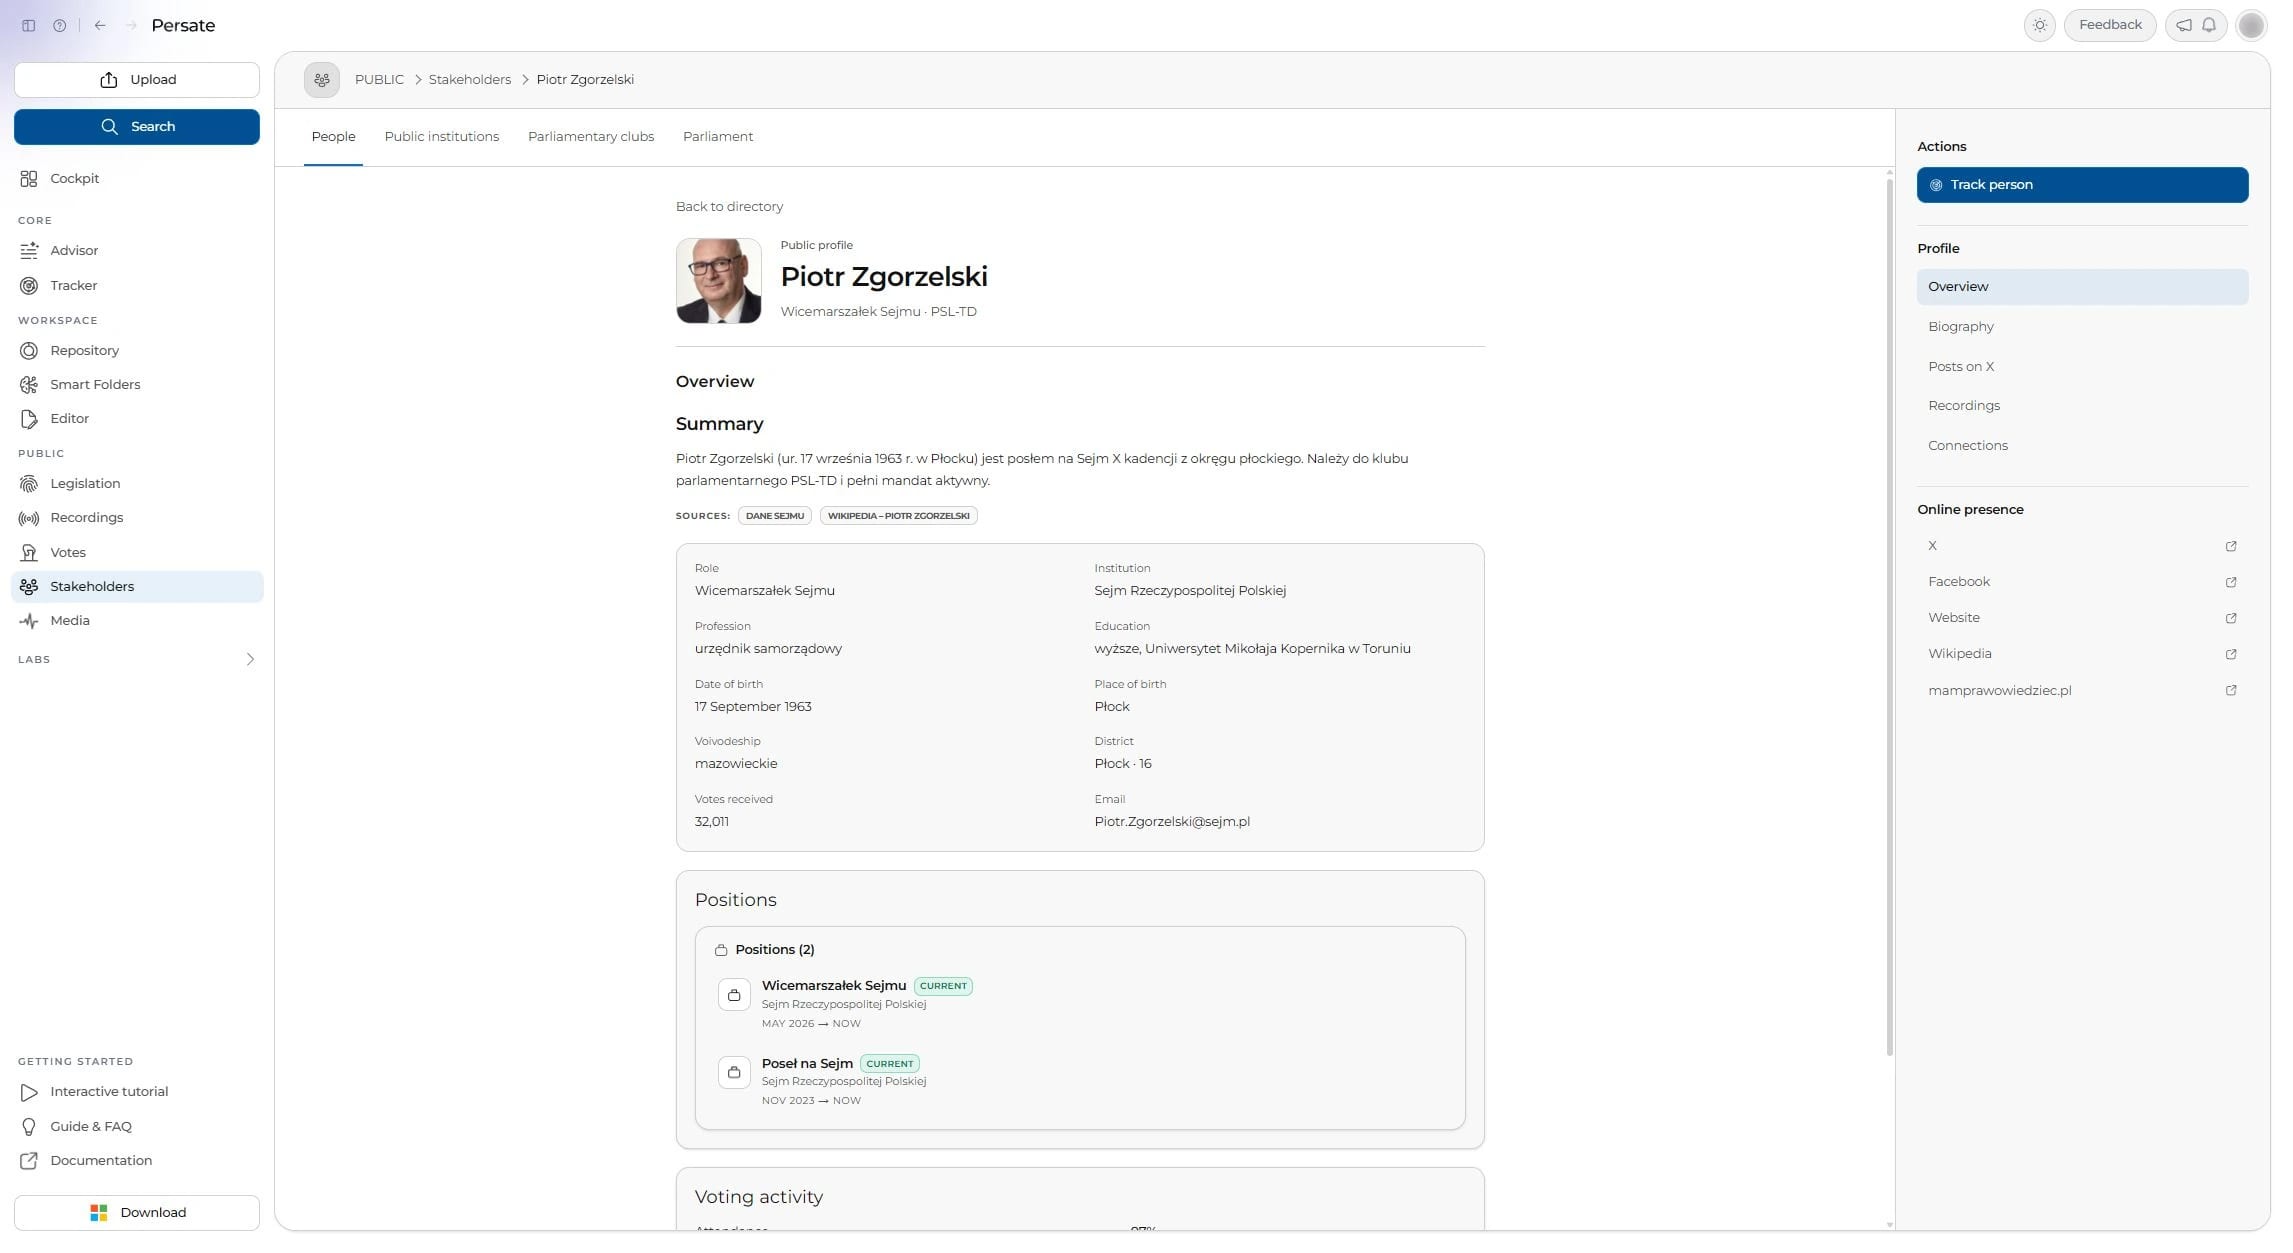Open Repository in the sidebar
The height and width of the screenshot is (1253, 2293).
[x=137, y=351]
